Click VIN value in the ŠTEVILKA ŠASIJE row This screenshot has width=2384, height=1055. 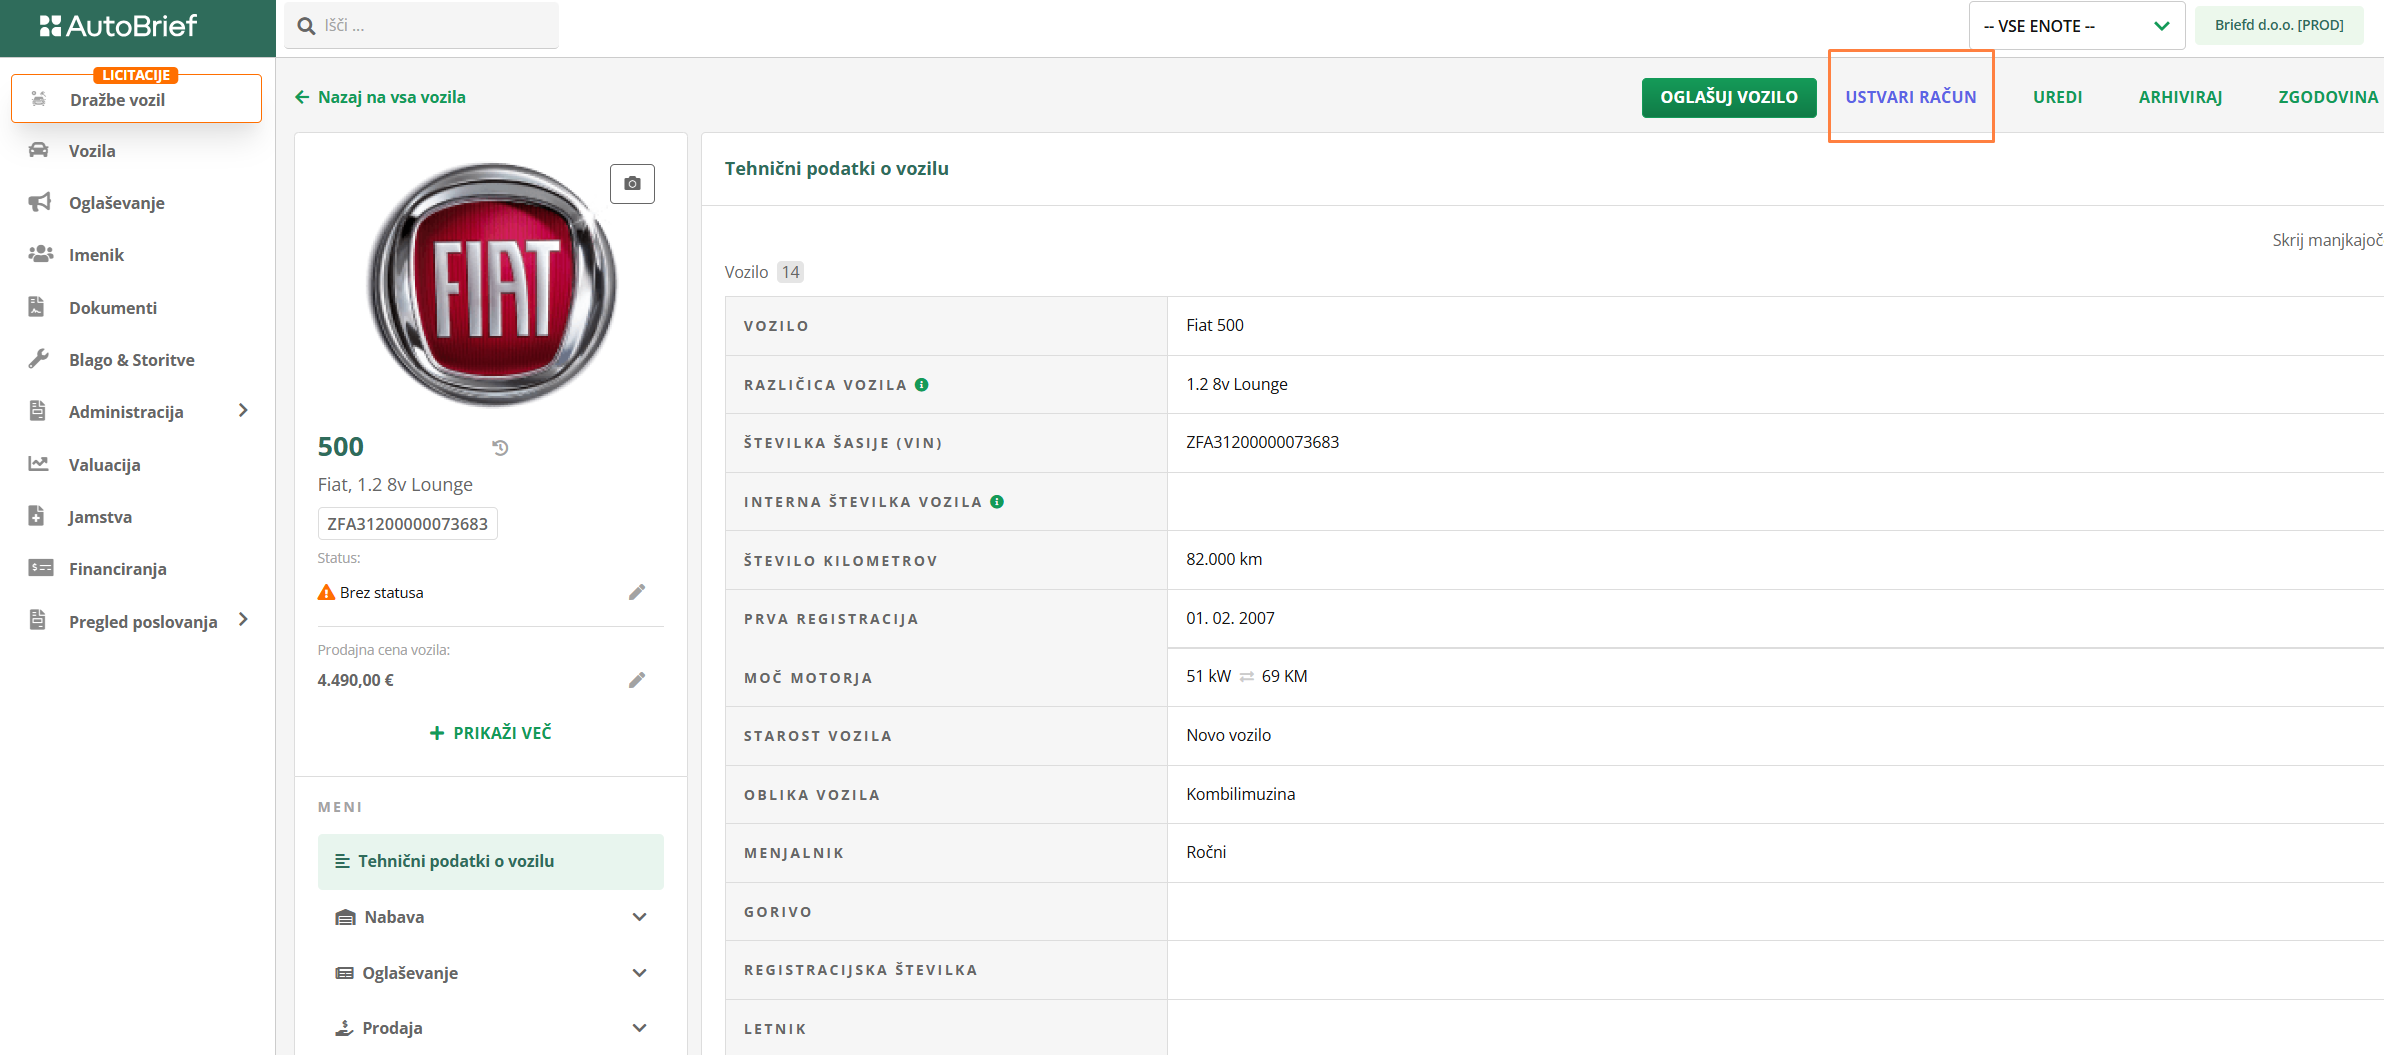1262,442
